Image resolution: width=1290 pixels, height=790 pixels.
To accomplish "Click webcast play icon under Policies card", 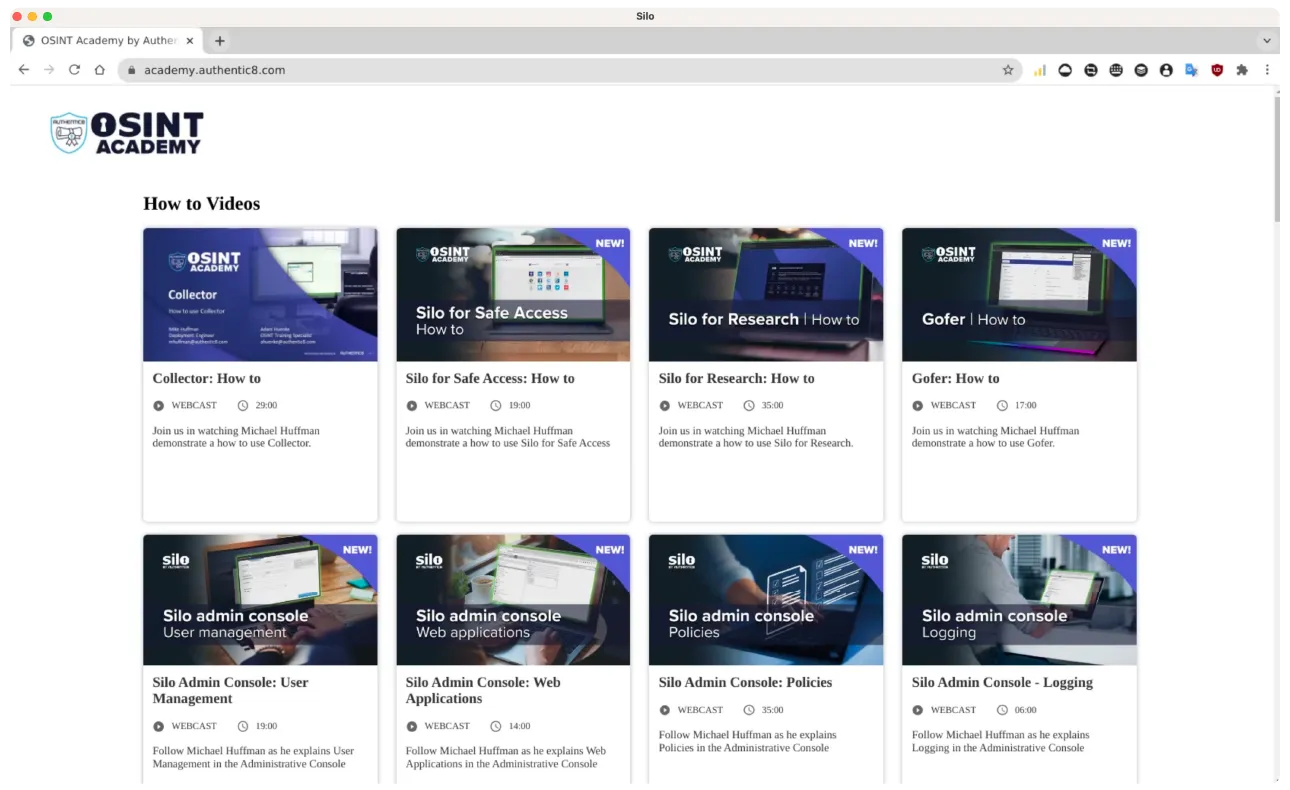I will (665, 710).
